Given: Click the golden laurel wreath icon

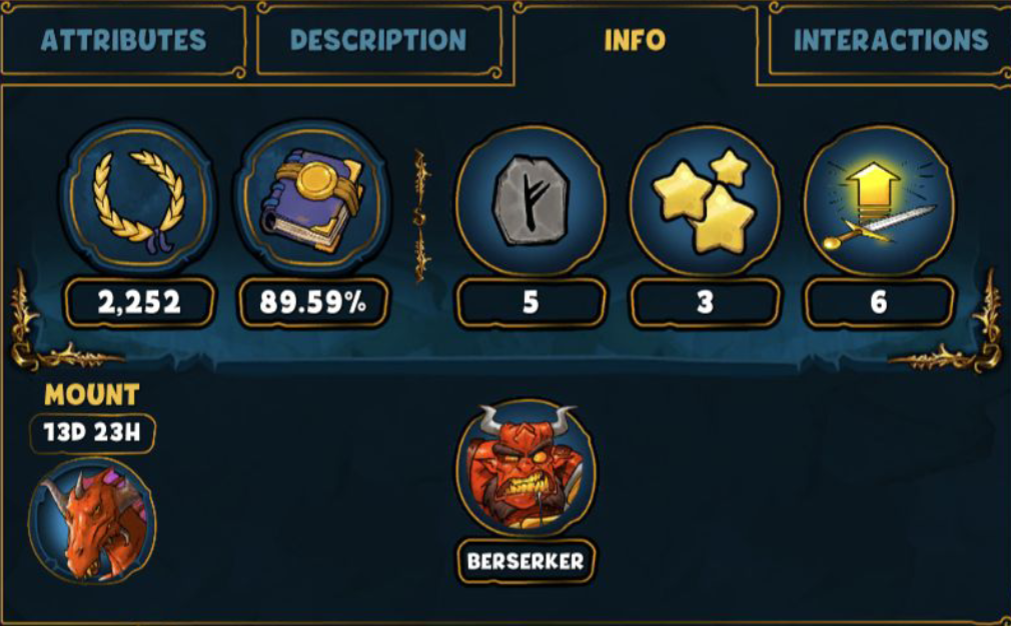Looking at the screenshot, I should pyautogui.click(x=139, y=197).
